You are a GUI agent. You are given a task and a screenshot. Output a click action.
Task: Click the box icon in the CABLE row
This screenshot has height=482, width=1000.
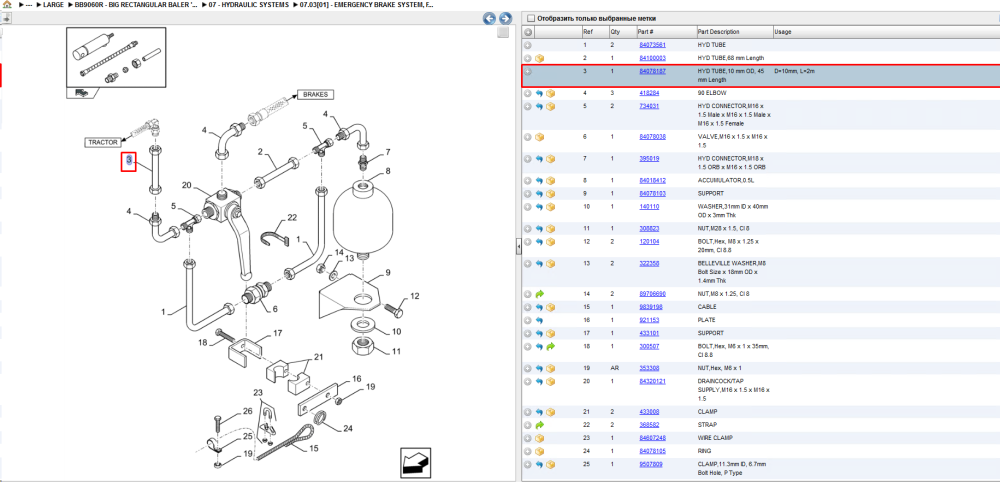pyautogui.click(x=550, y=307)
